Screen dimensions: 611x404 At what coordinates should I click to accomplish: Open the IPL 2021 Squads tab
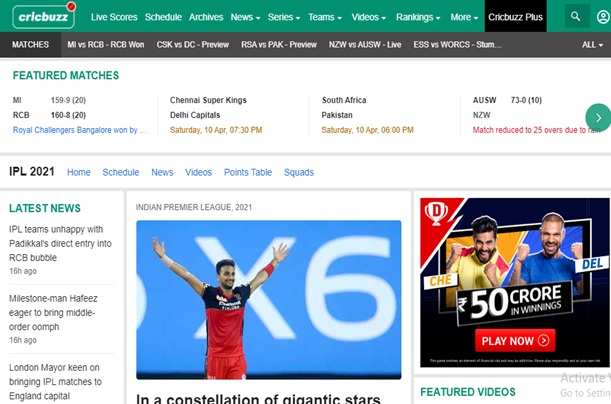[298, 172]
